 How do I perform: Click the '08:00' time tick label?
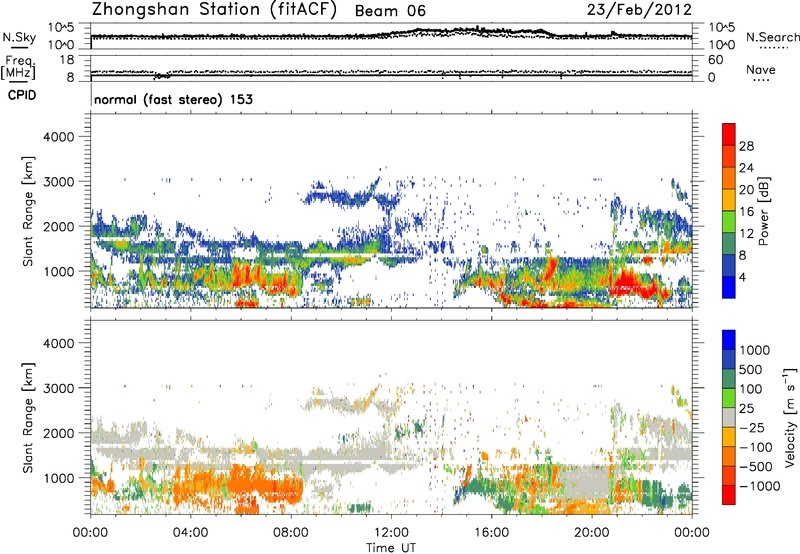[291, 533]
